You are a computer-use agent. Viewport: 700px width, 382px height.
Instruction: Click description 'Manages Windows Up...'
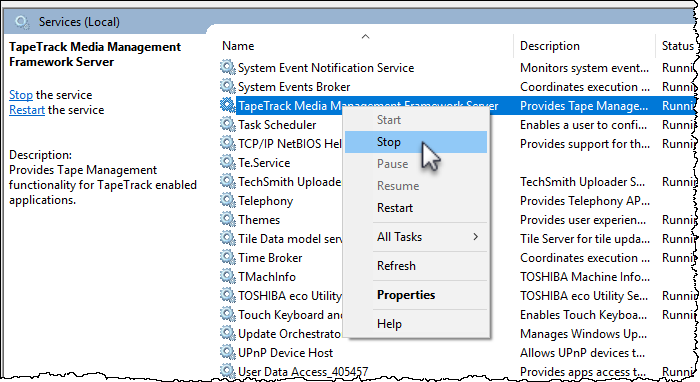point(583,334)
